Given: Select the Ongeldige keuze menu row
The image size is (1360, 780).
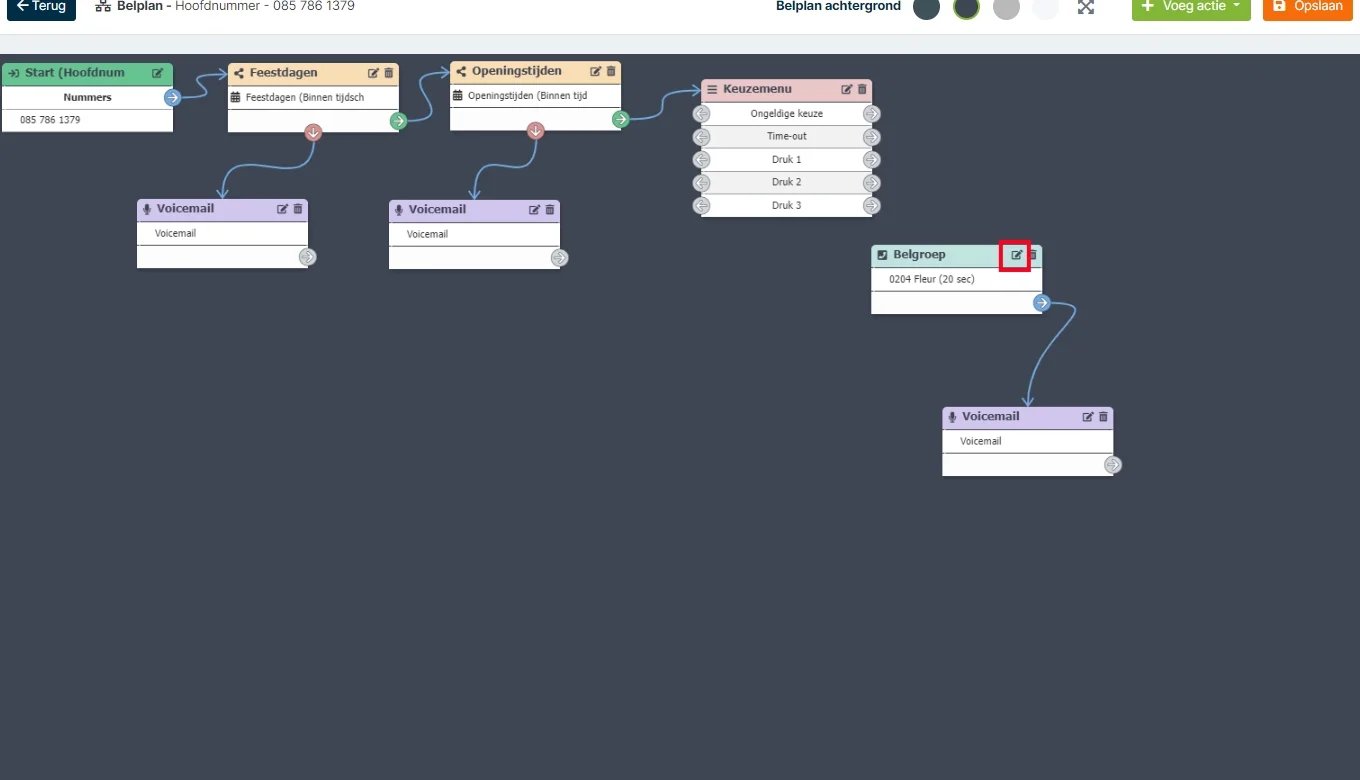Looking at the screenshot, I should pyautogui.click(x=787, y=114).
